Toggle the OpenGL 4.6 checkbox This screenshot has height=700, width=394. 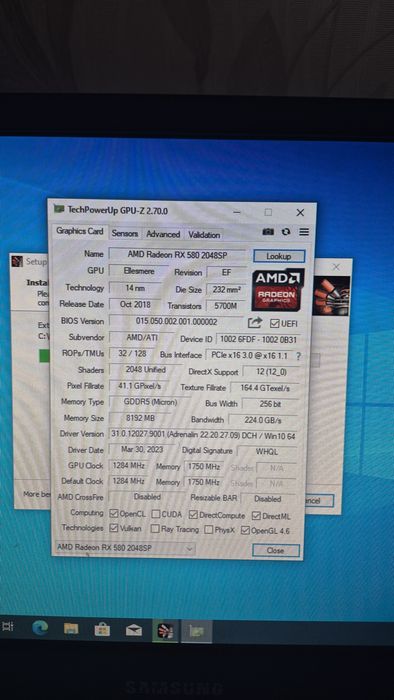click(245, 530)
